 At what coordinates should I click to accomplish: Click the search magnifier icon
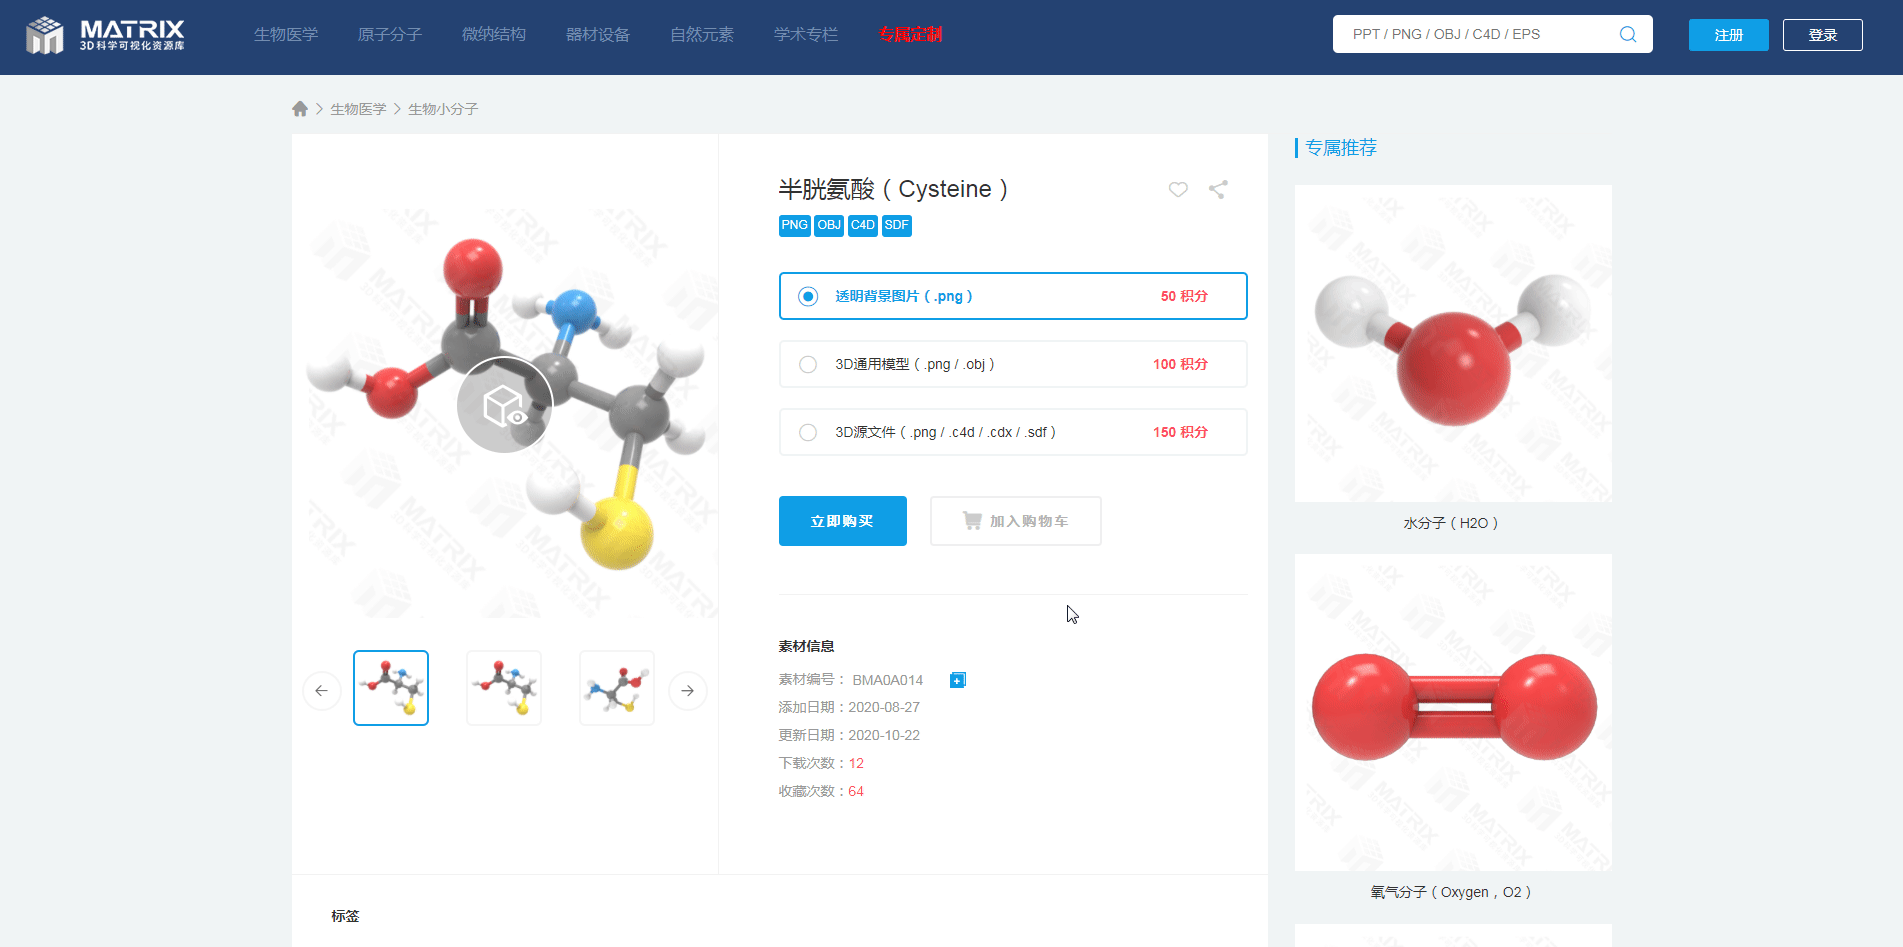[x=1627, y=34]
